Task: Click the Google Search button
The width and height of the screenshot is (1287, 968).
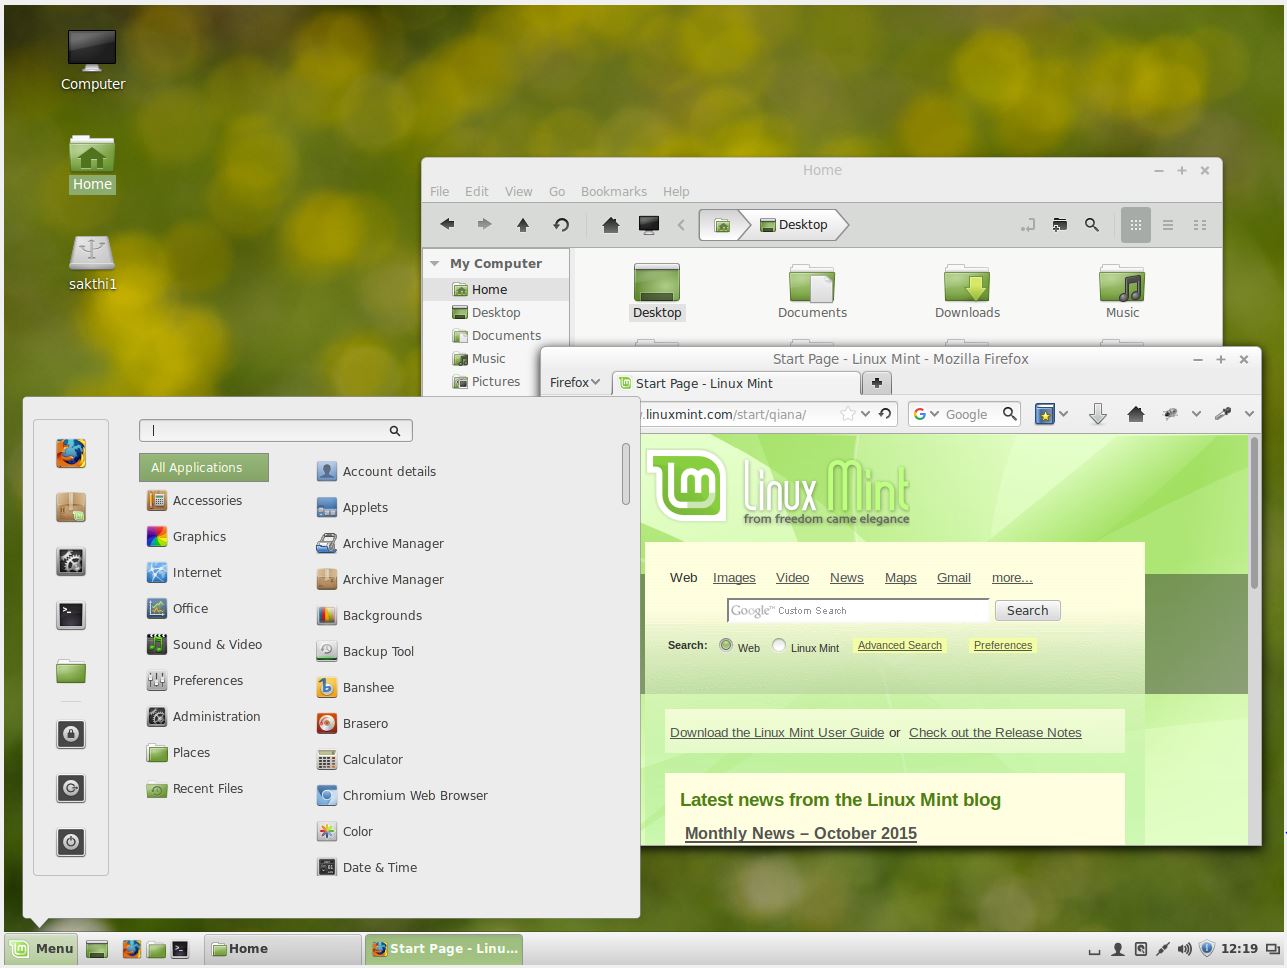Action: (1027, 611)
